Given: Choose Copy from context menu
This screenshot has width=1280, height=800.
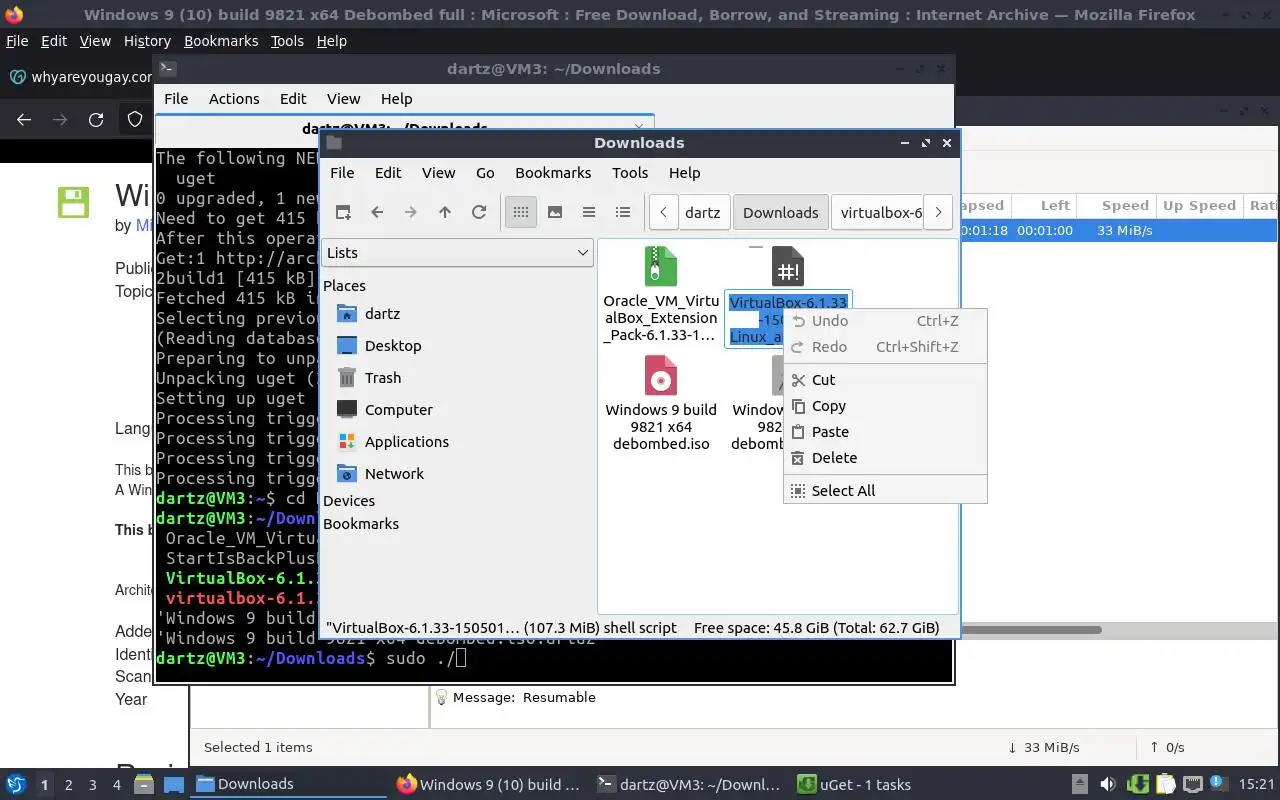Looking at the screenshot, I should click(x=885, y=406).
